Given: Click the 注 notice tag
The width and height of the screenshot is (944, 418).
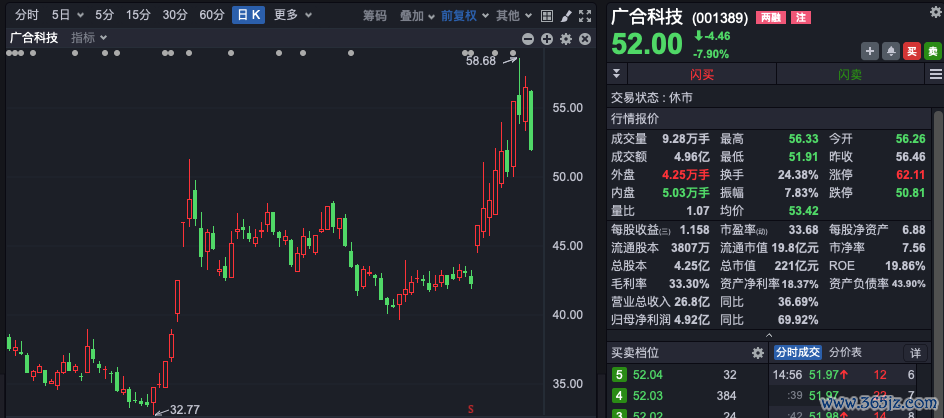Looking at the screenshot, I should click(x=800, y=18).
